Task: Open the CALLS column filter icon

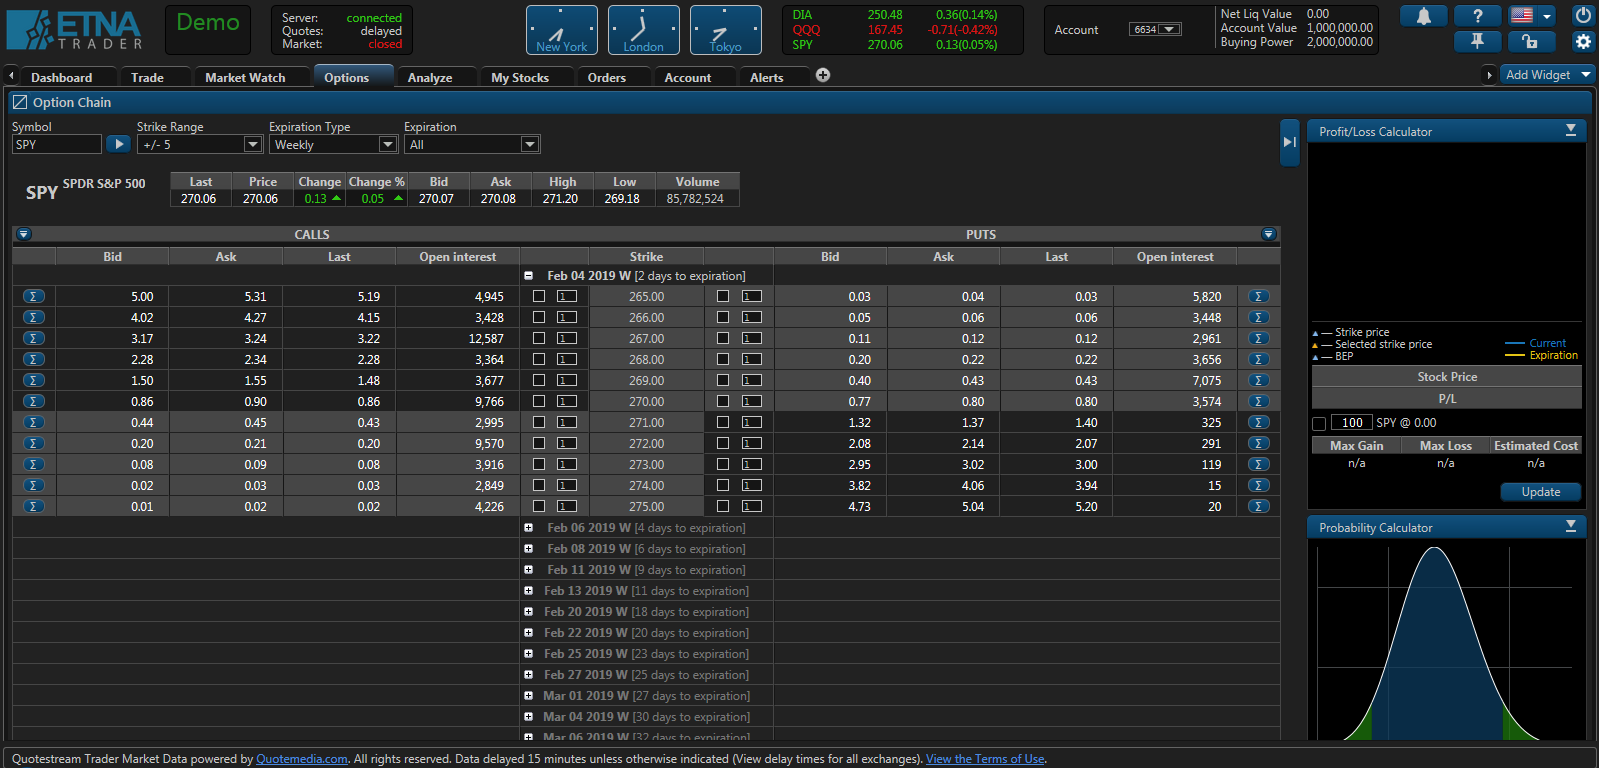Action: coord(24,234)
